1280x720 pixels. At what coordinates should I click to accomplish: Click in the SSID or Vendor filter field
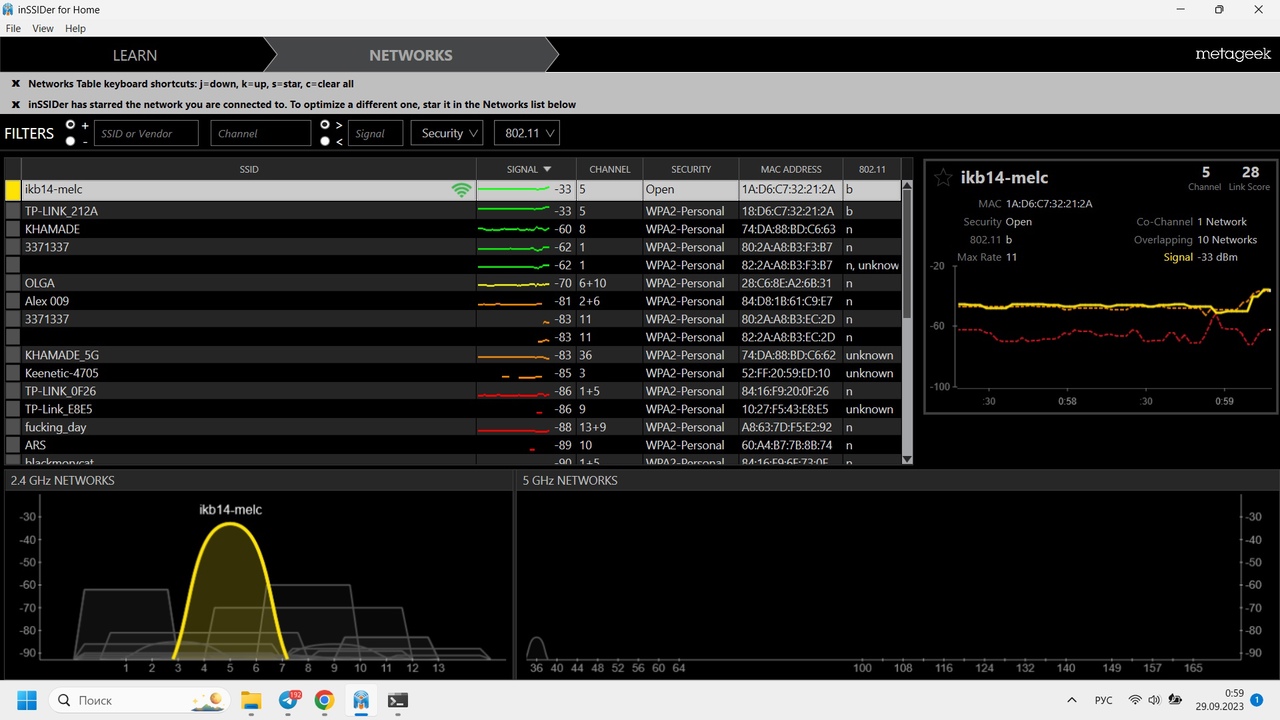(146, 133)
